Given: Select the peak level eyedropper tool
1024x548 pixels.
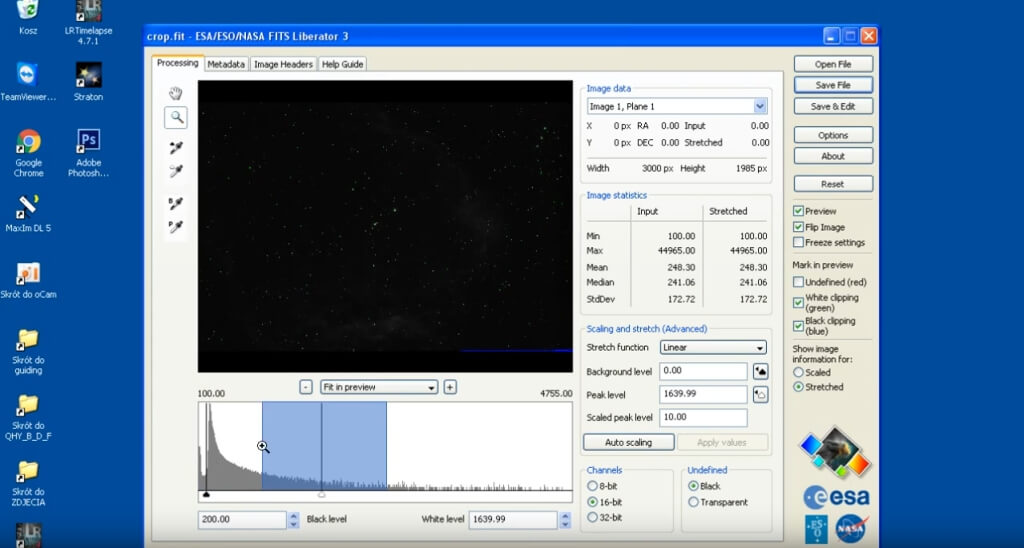Looking at the screenshot, I should tap(175, 227).
